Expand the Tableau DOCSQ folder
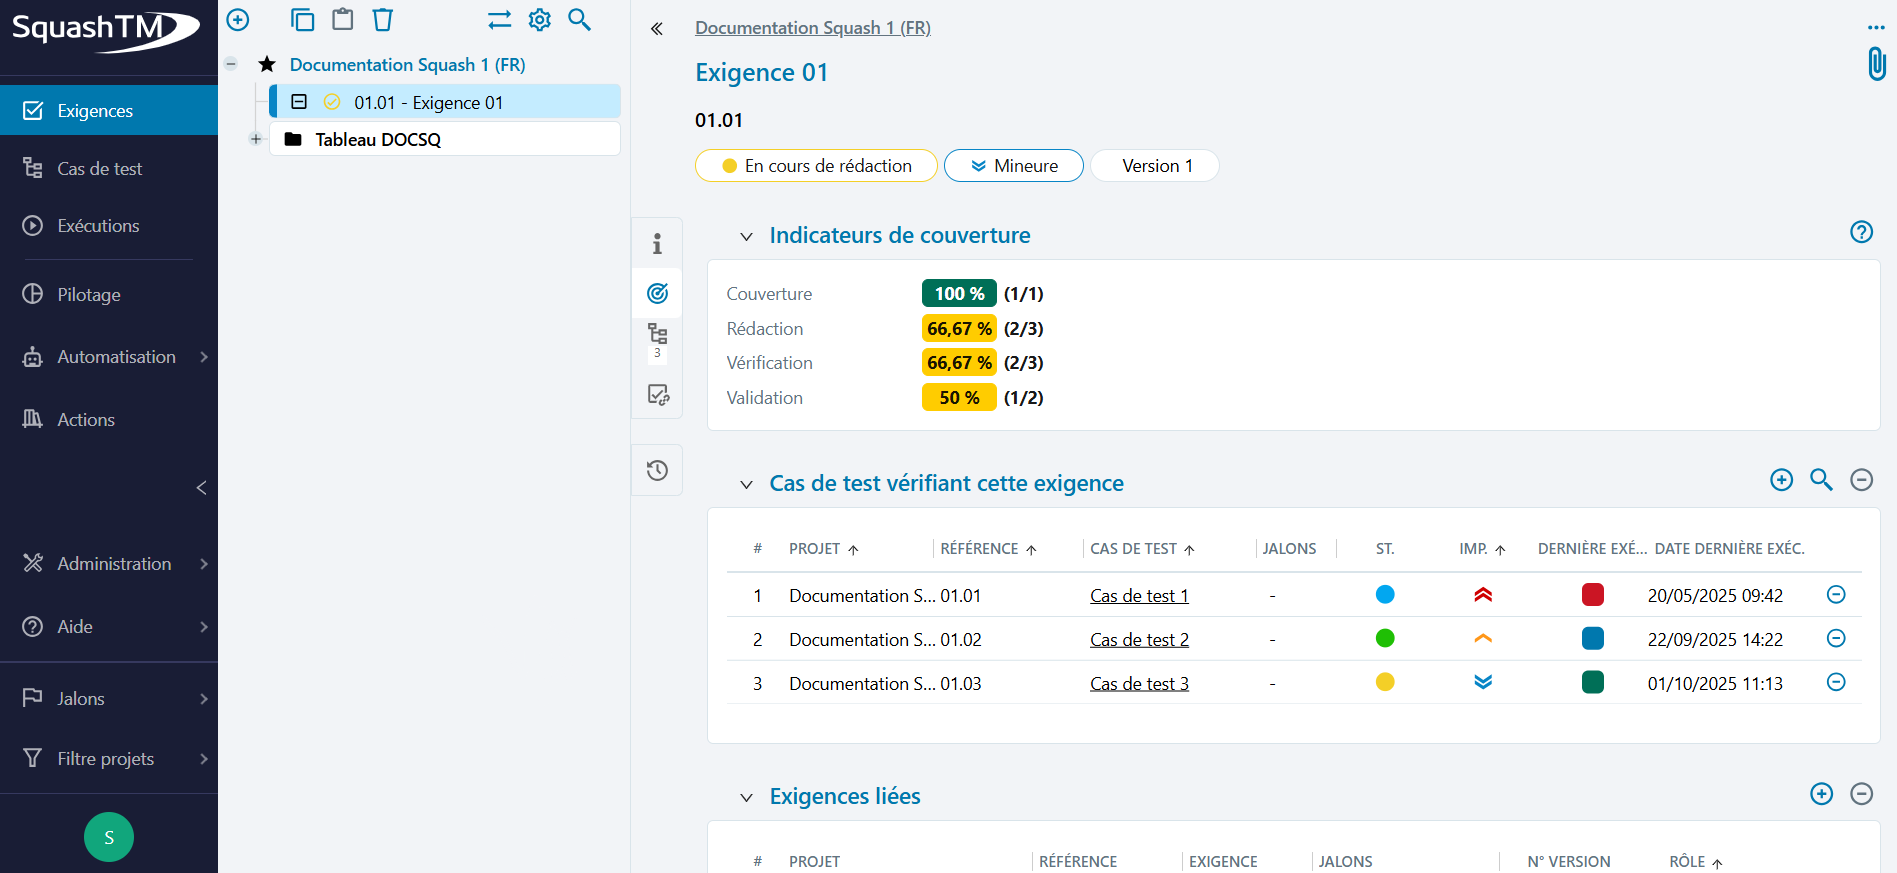 tap(256, 139)
